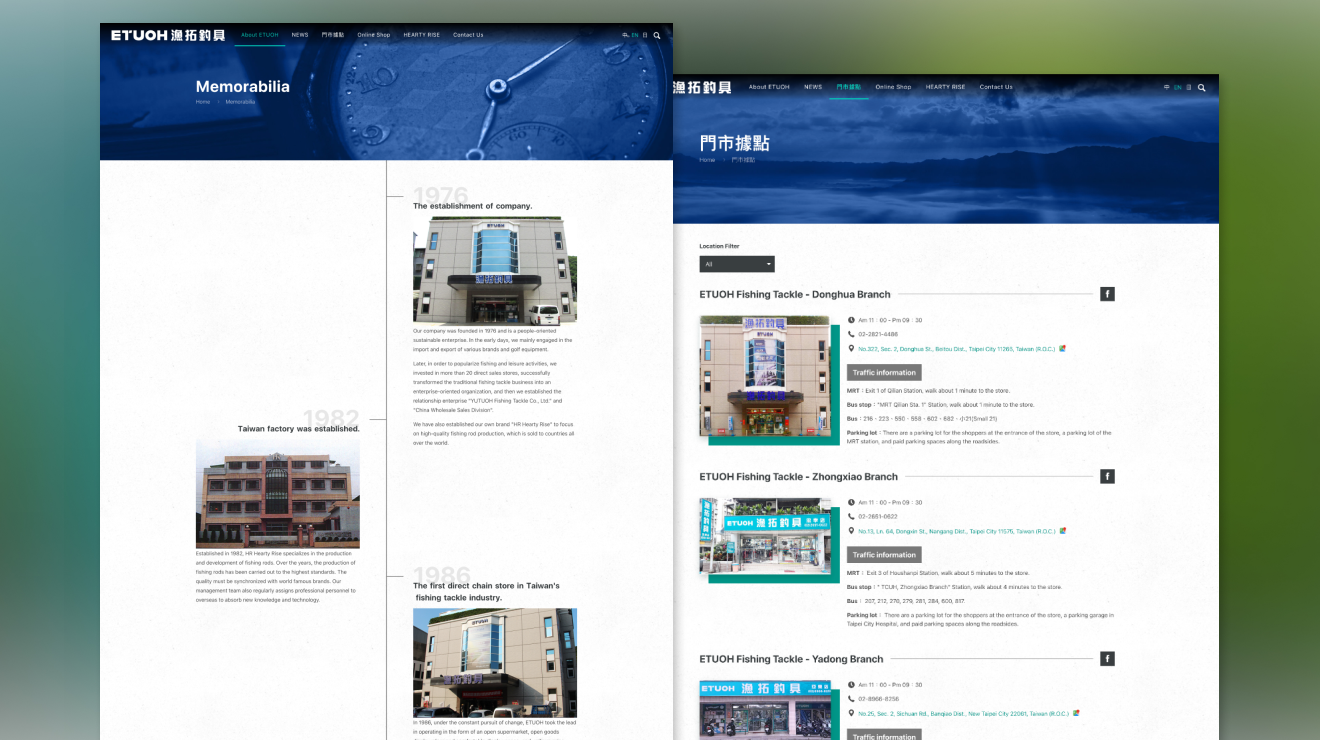Click the 漁拓釣具 logo on store locations page
Screen dimensions: 1320x740
pyautogui.click(x=704, y=87)
